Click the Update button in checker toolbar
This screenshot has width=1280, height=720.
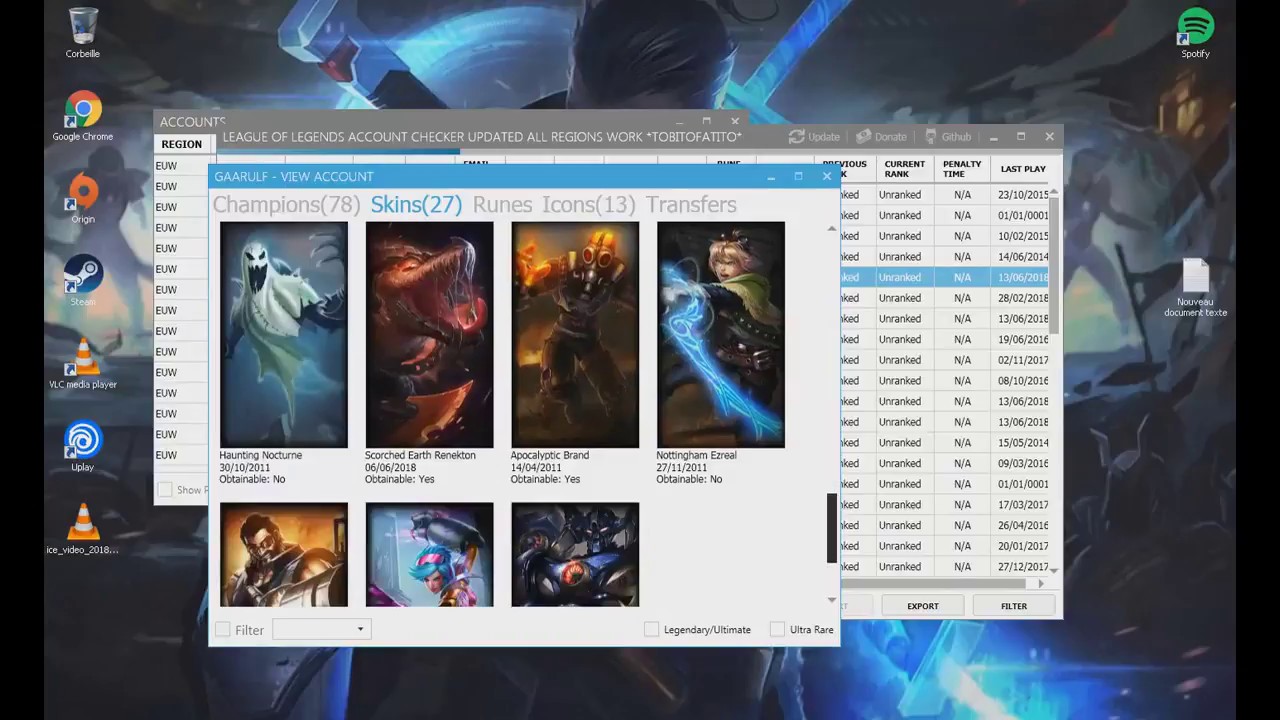click(x=814, y=137)
